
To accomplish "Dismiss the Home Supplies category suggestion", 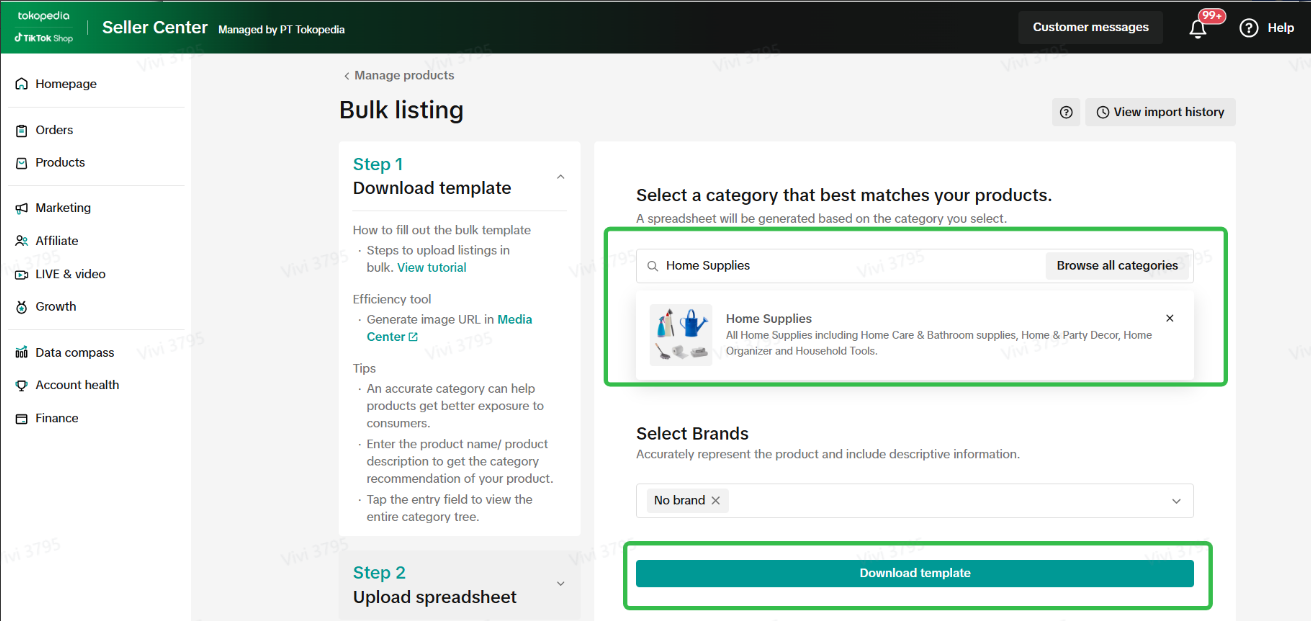I will coord(1170,318).
